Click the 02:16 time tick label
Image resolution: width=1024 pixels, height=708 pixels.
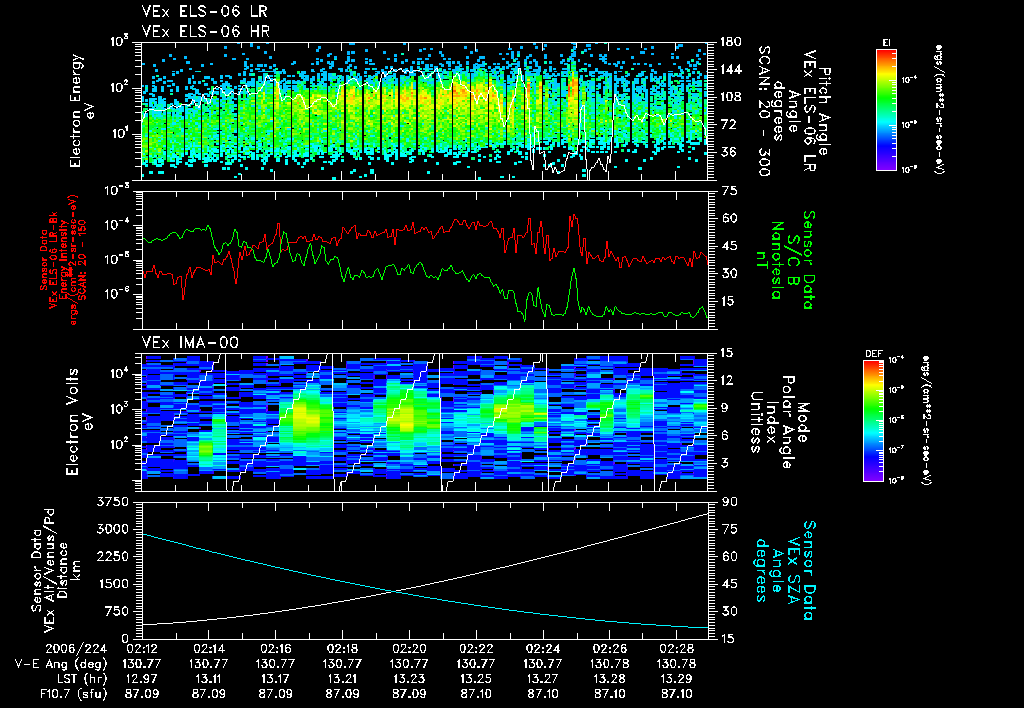(276, 649)
